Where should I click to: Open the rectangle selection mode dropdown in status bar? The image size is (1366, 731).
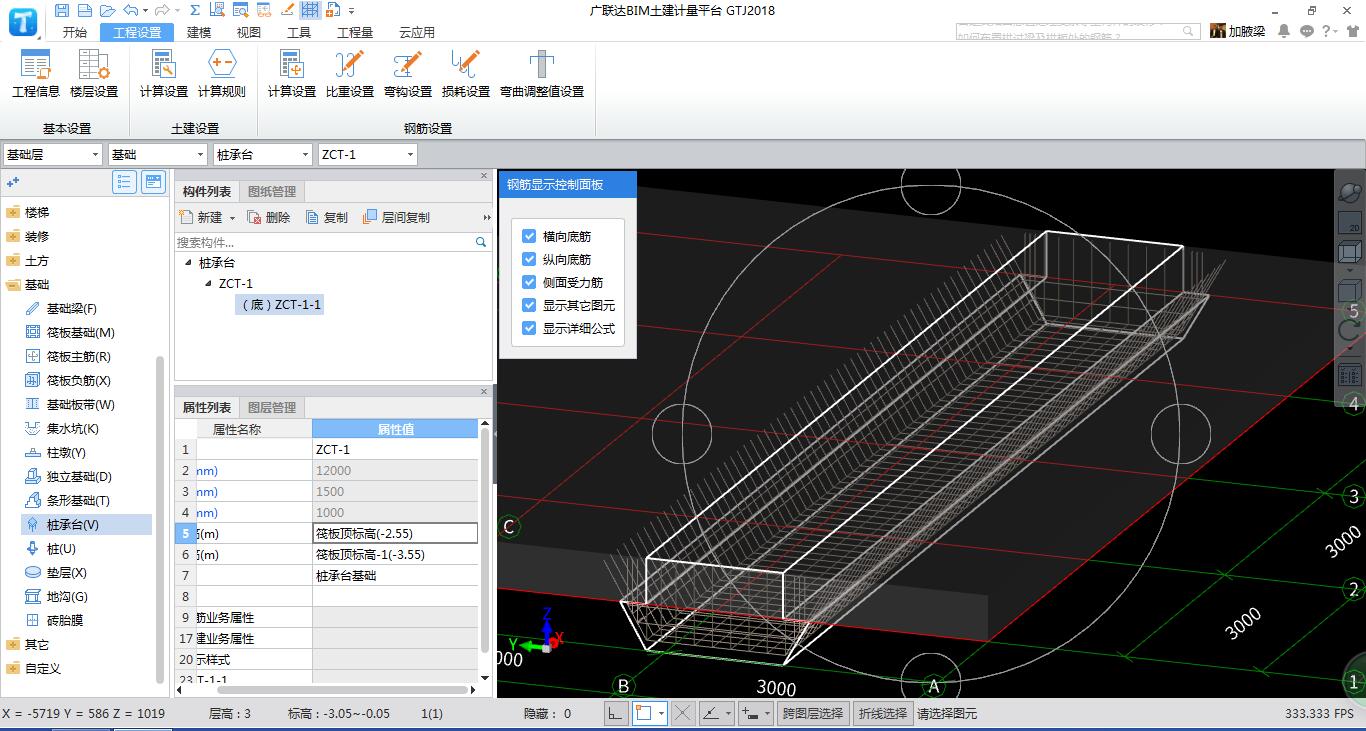click(x=661, y=713)
